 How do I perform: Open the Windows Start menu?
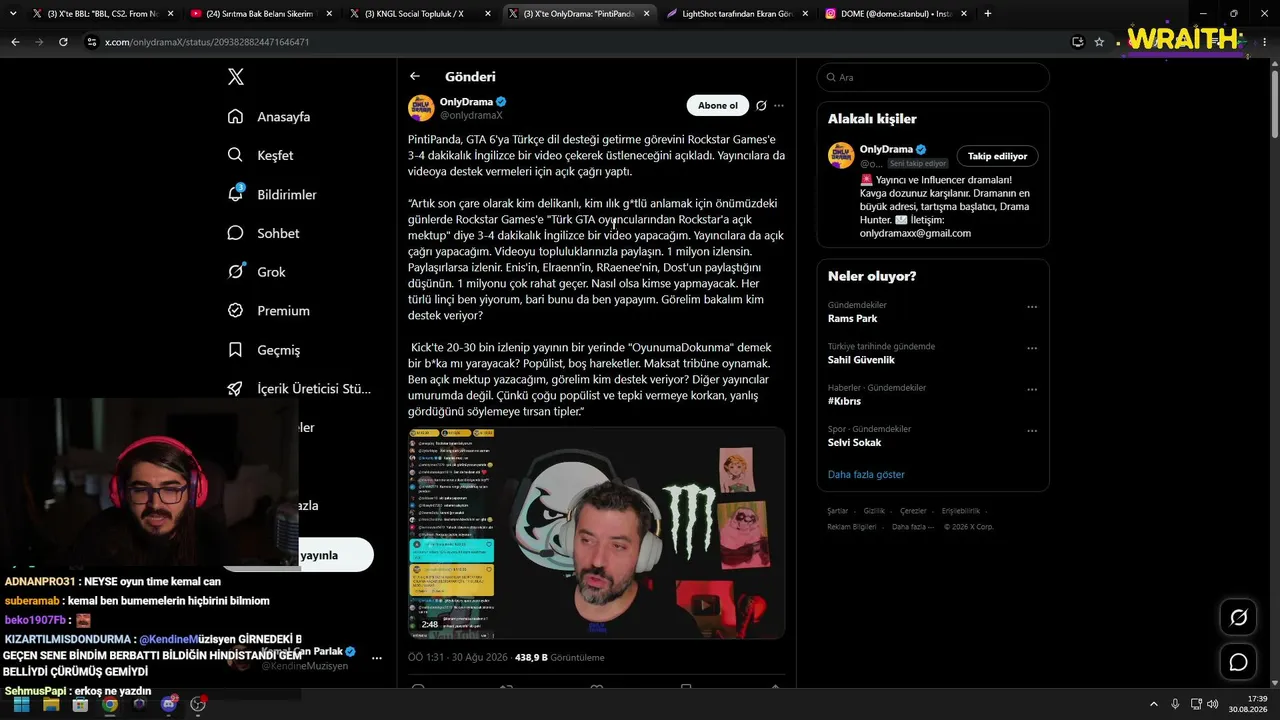click(21, 704)
